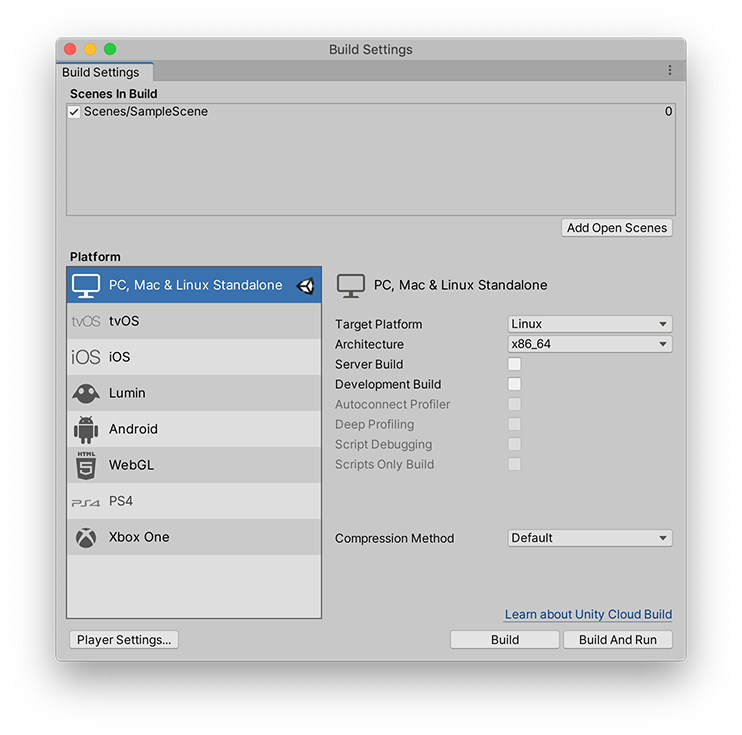Toggle the Scripts Only Build checkbox
Viewport: 742px width, 735px height.
(514, 464)
